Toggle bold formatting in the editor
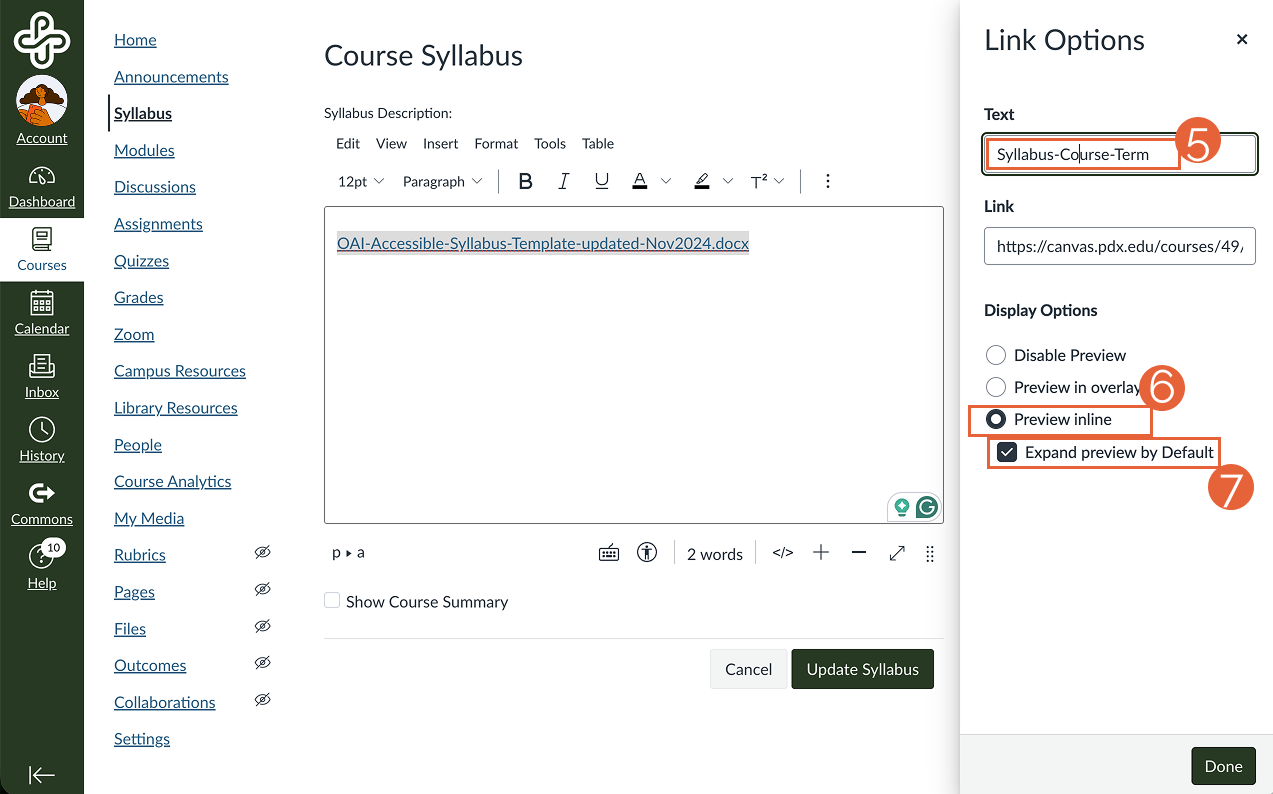 [x=524, y=181]
